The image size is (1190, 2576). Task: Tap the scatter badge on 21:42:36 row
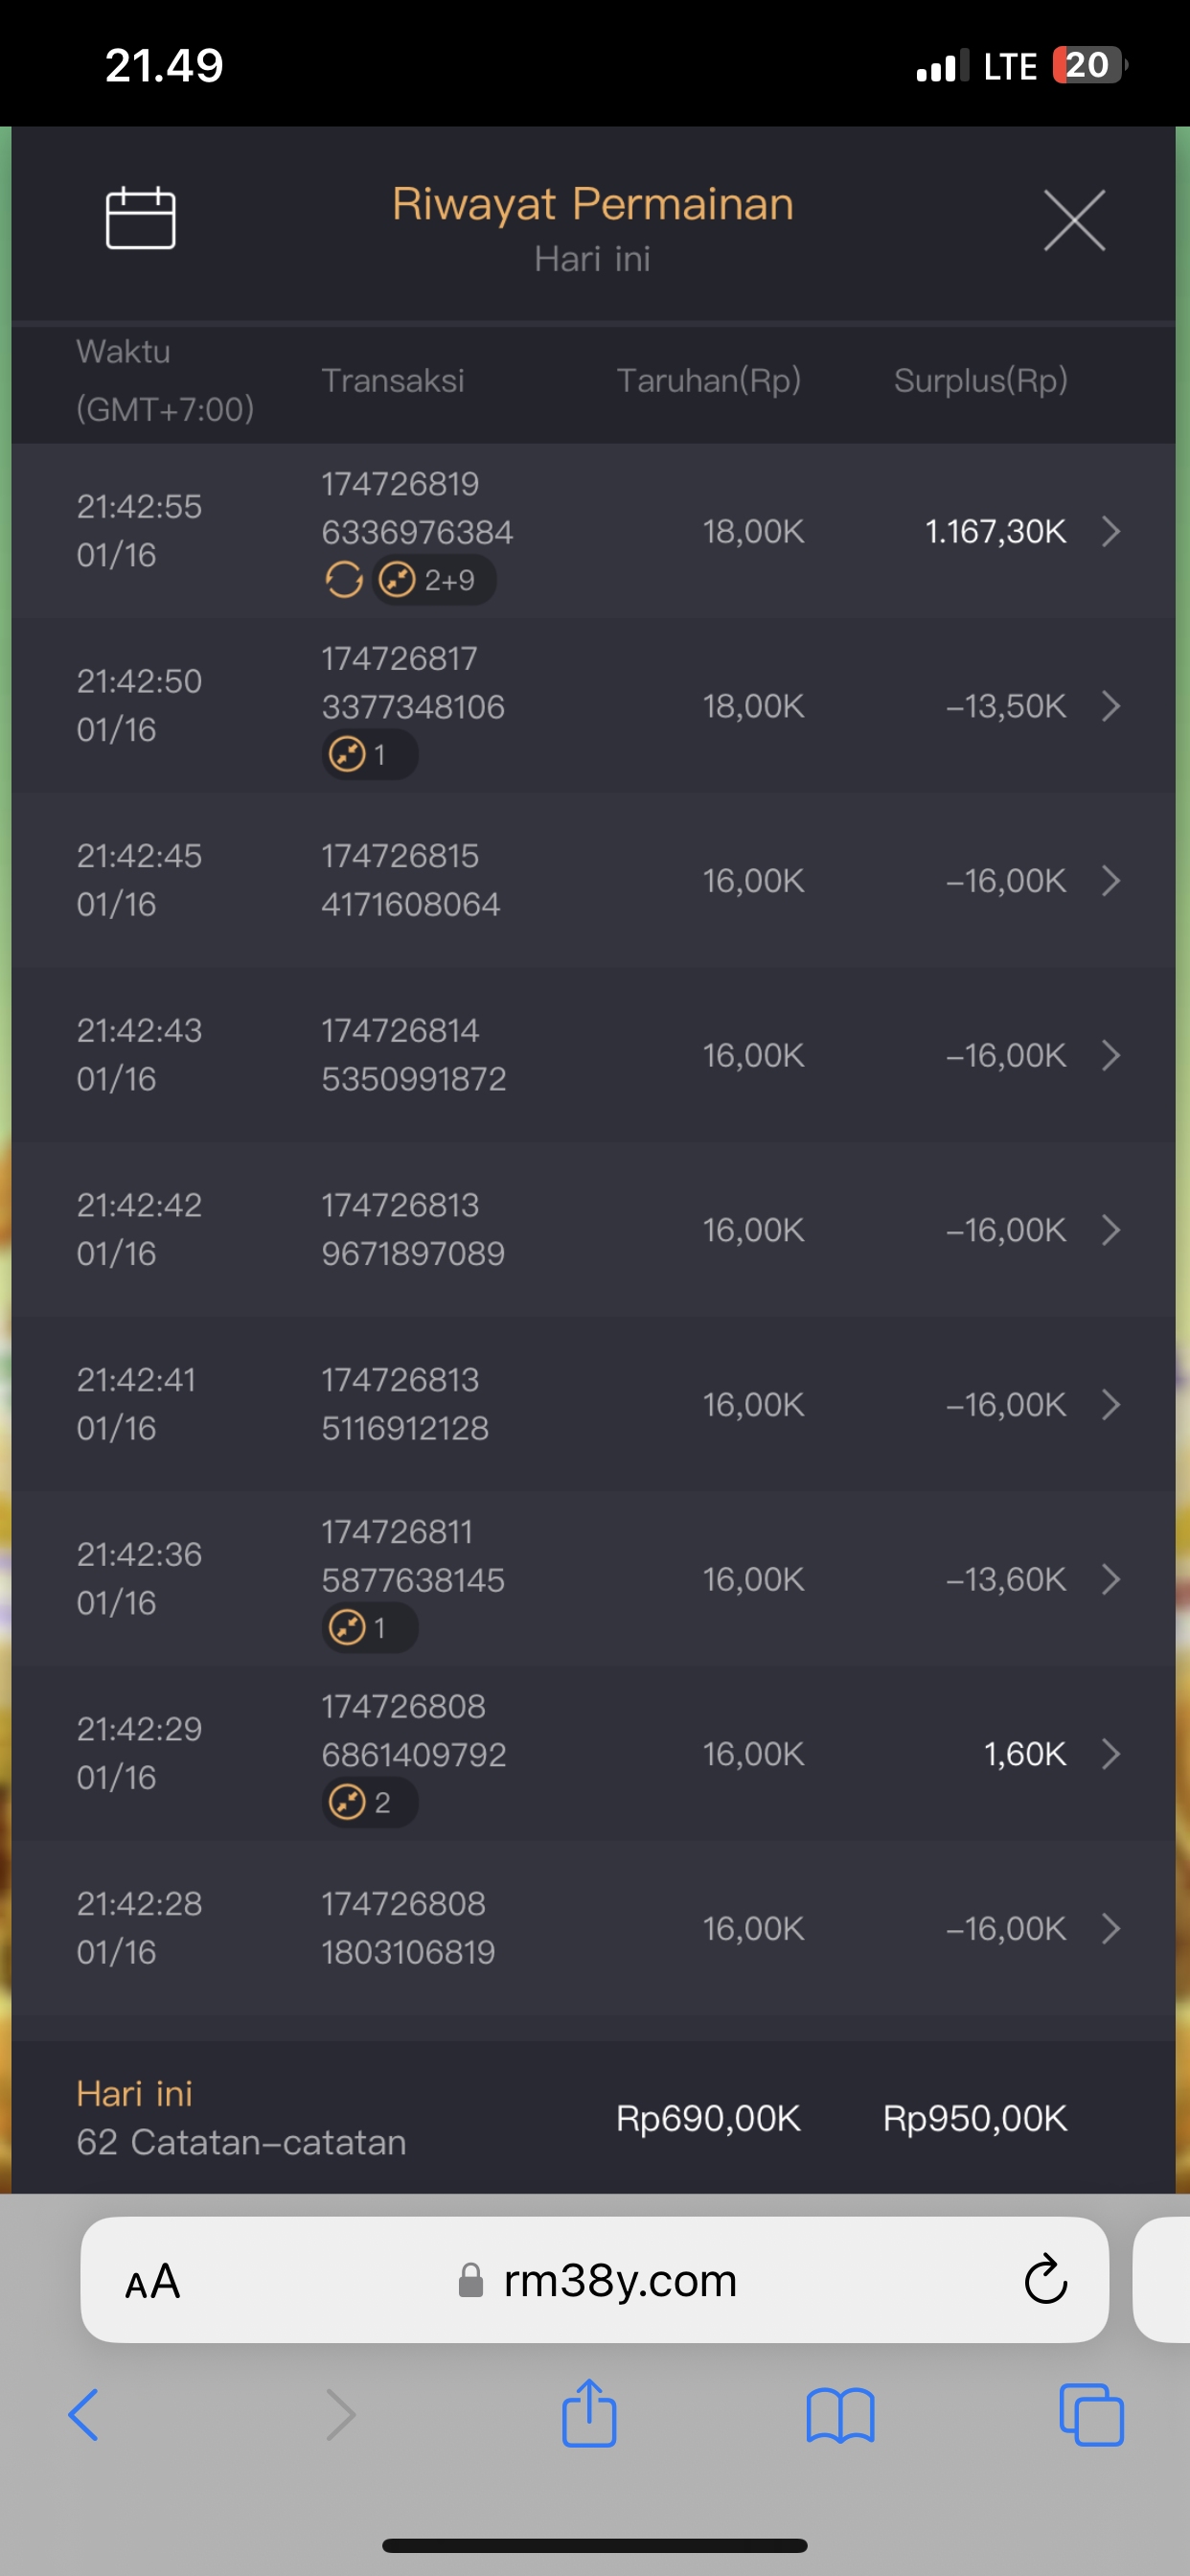click(x=369, y=1628)
